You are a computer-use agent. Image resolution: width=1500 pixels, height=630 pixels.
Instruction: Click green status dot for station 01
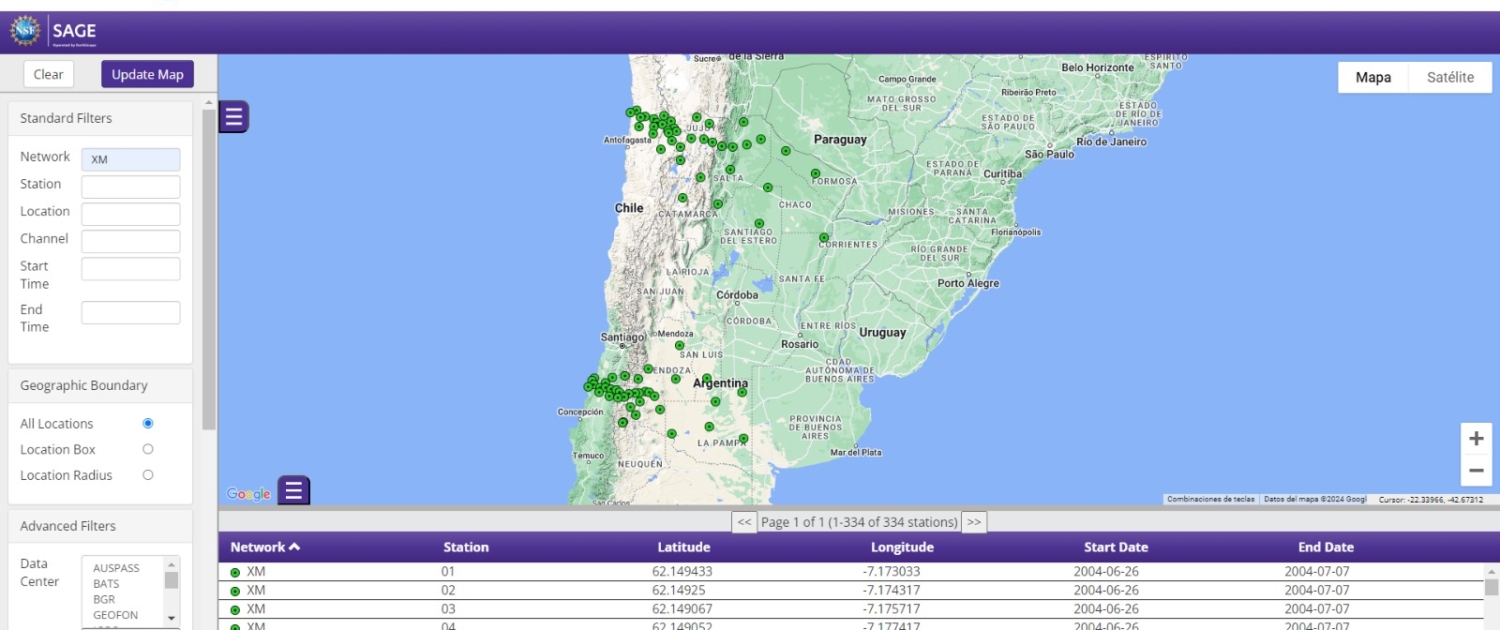[x=235, y=573]
